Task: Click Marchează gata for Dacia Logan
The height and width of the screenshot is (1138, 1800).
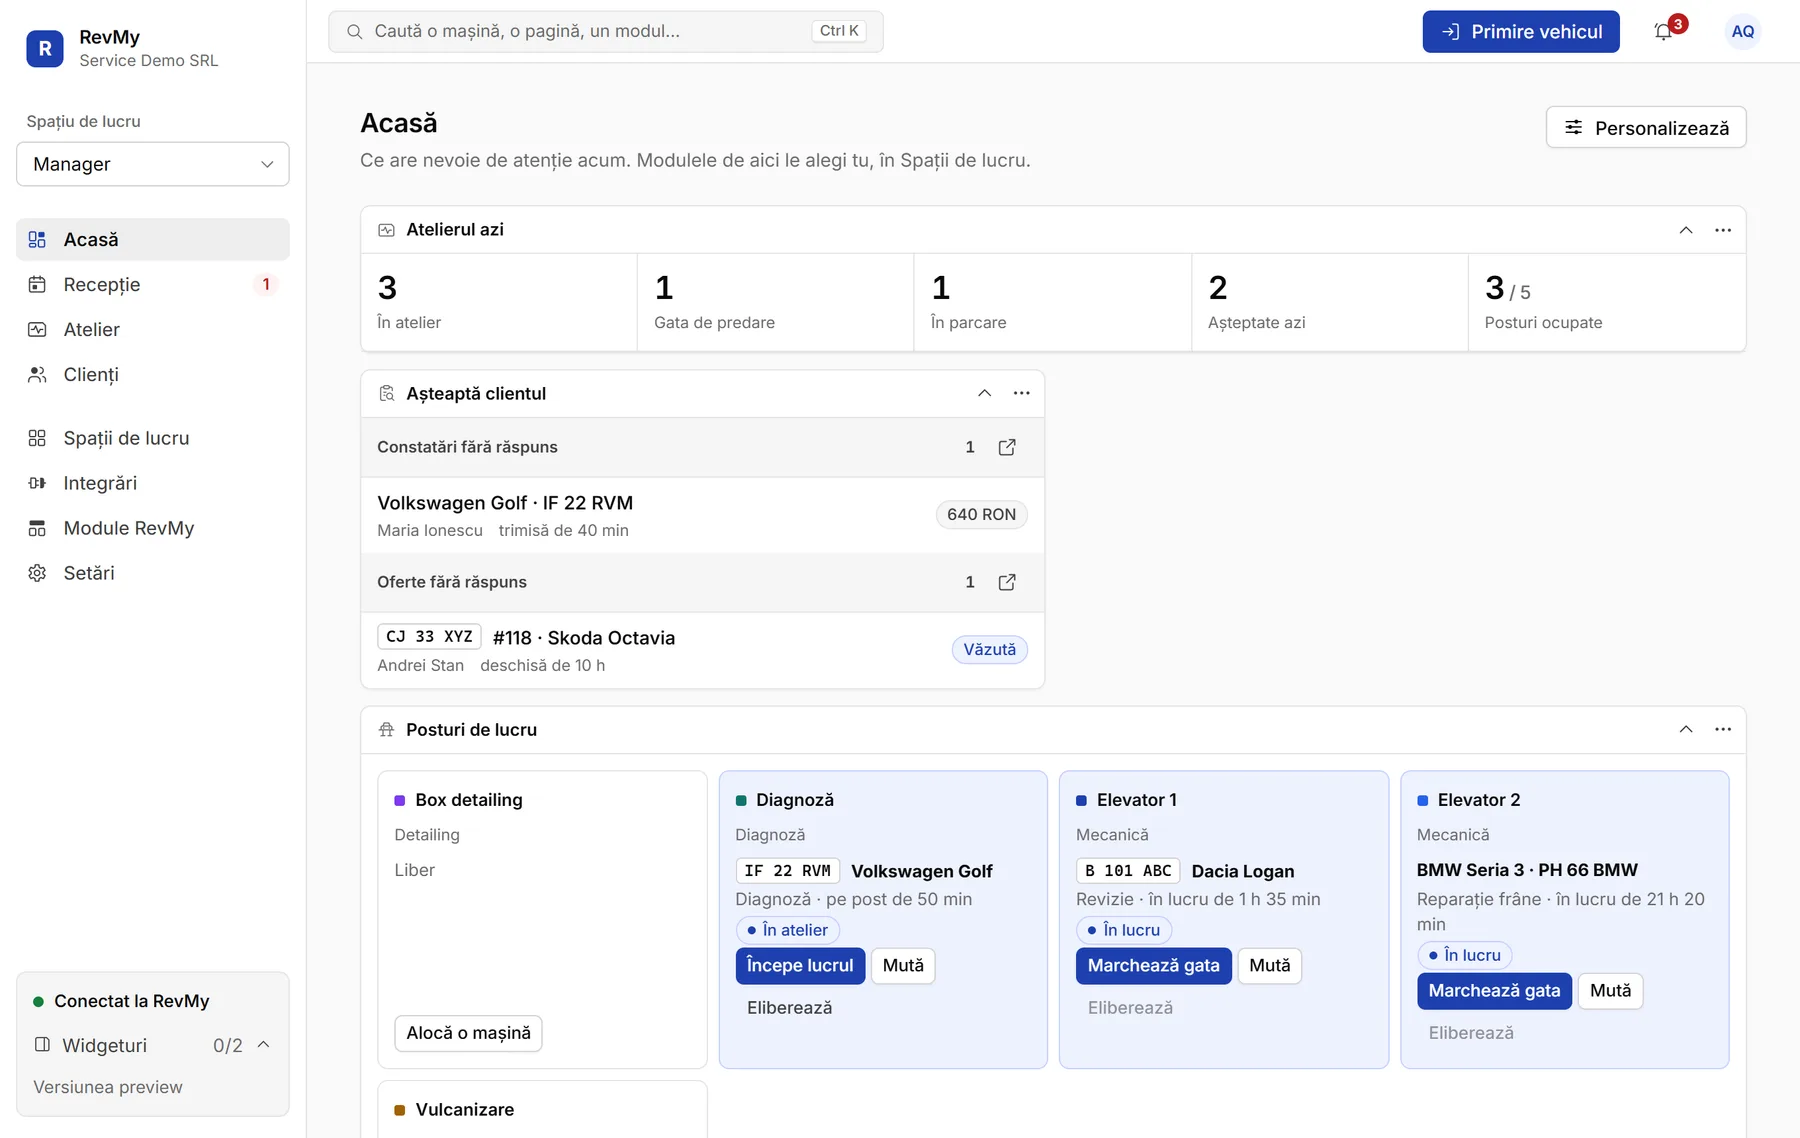Action: coord(1153,966)
